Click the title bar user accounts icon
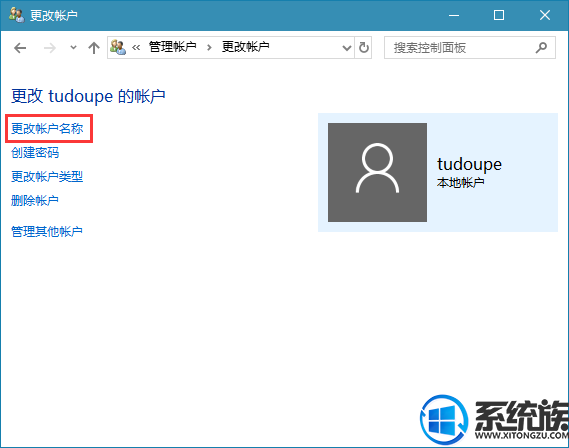 point(16,15)
